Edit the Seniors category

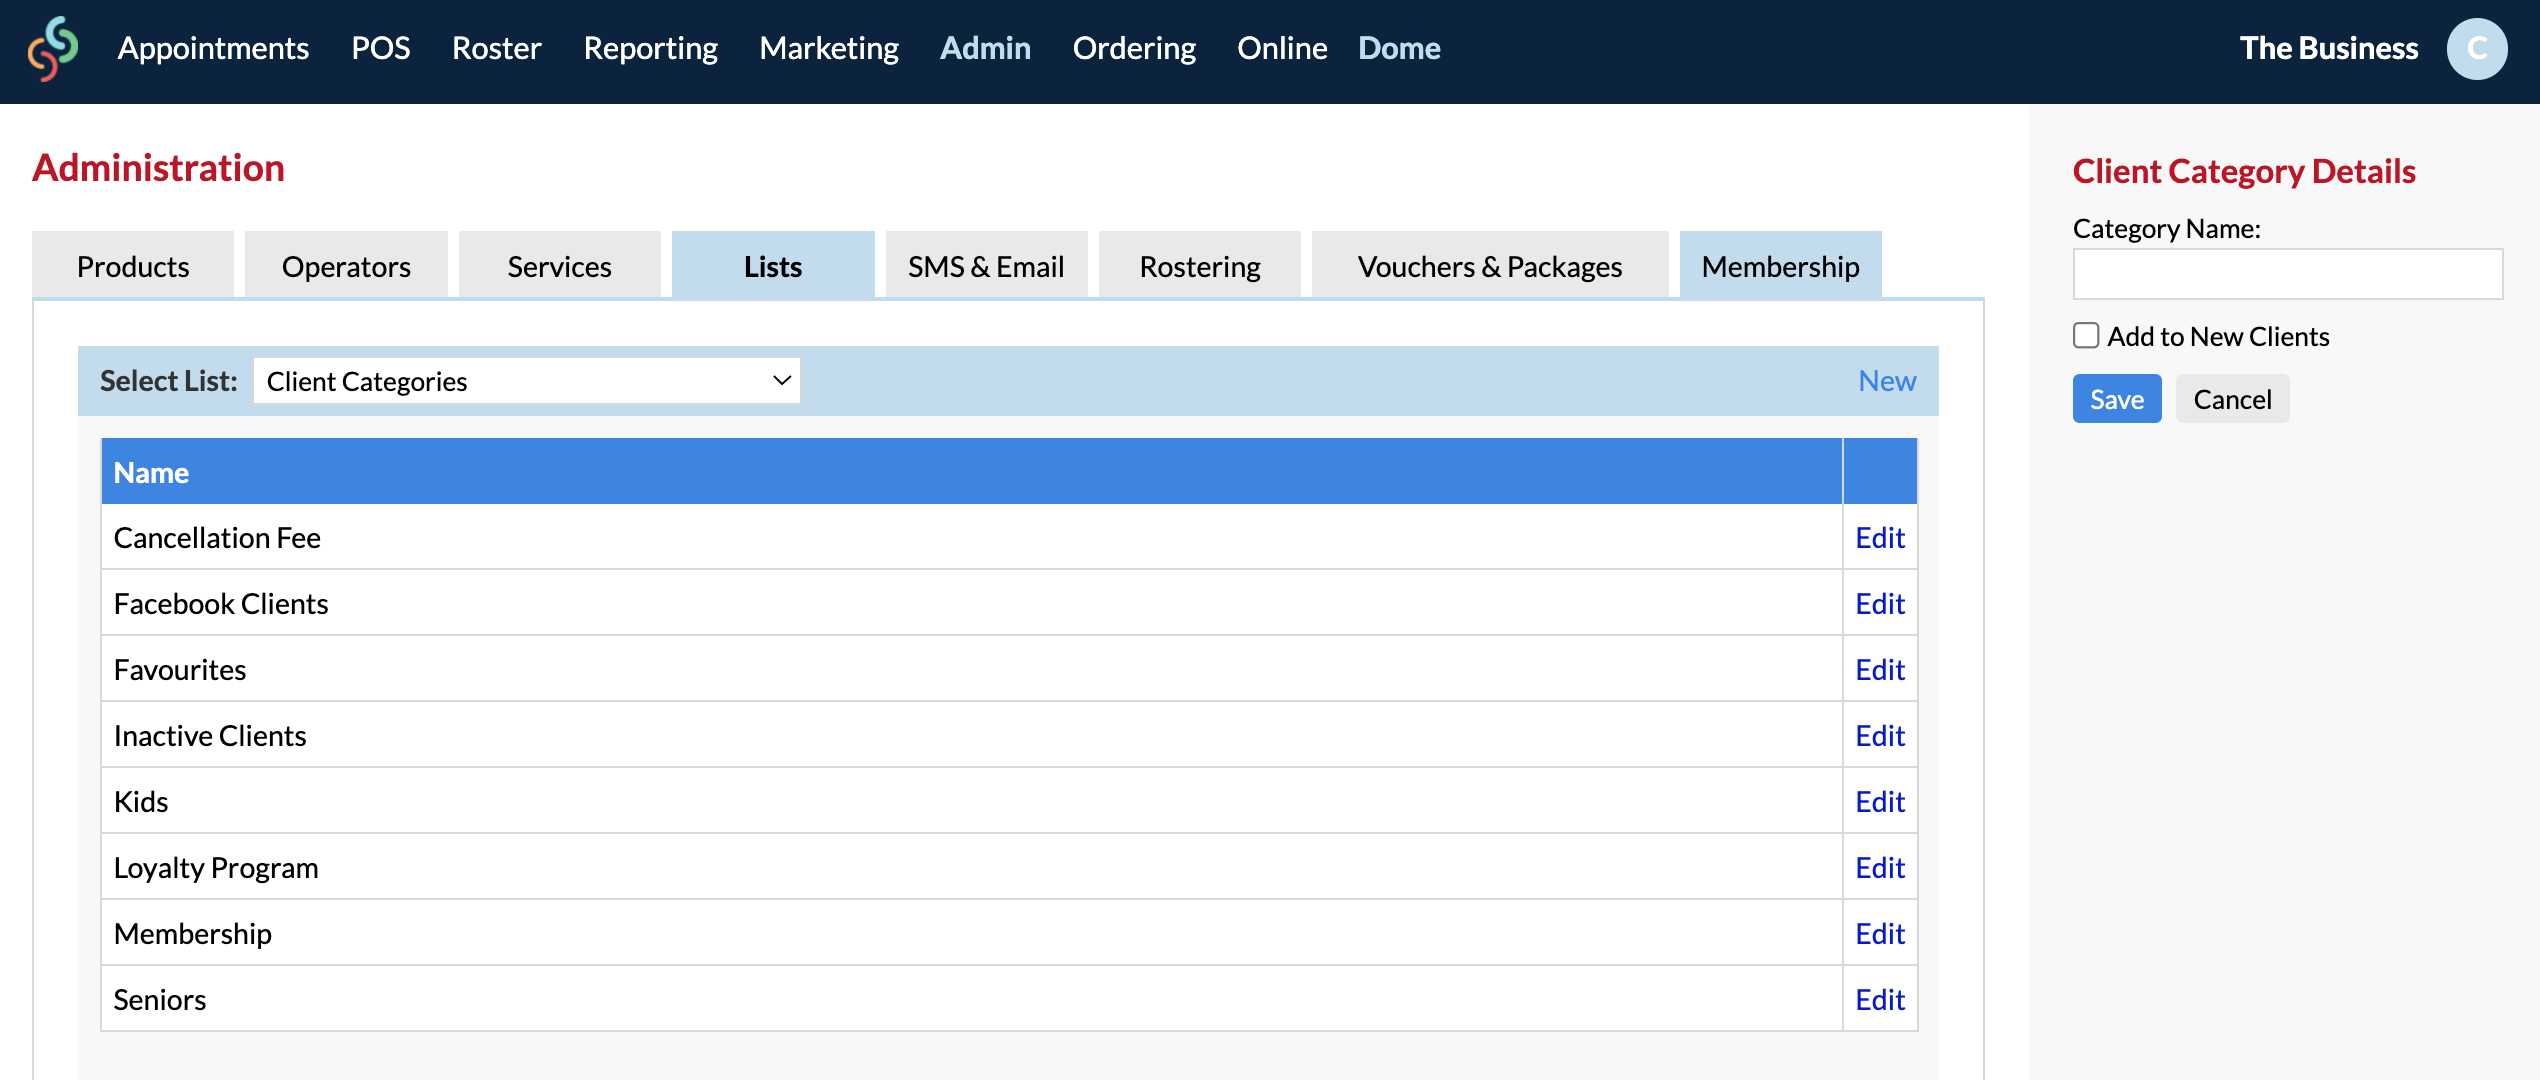coord(1880,1000)
